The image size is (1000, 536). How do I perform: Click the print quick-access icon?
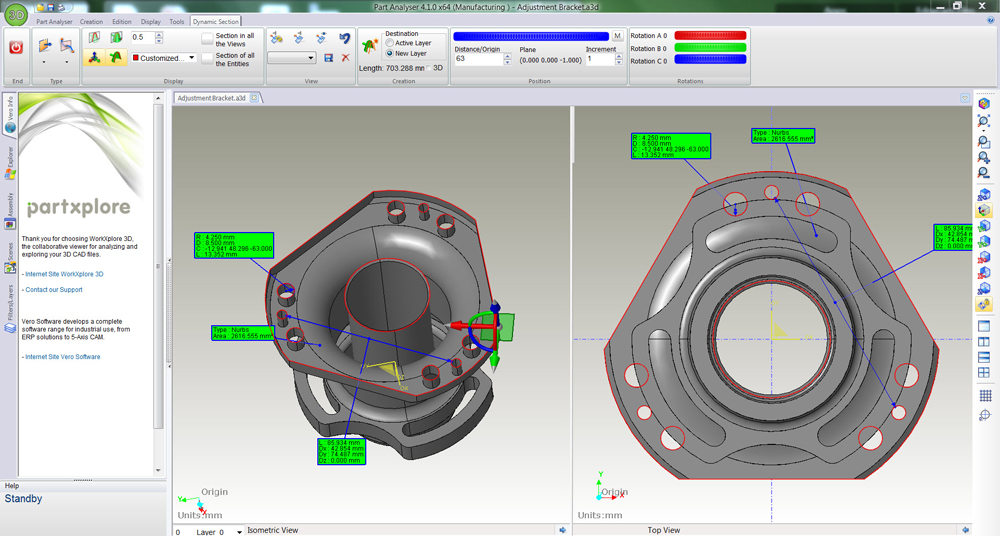tap(61, 7)
